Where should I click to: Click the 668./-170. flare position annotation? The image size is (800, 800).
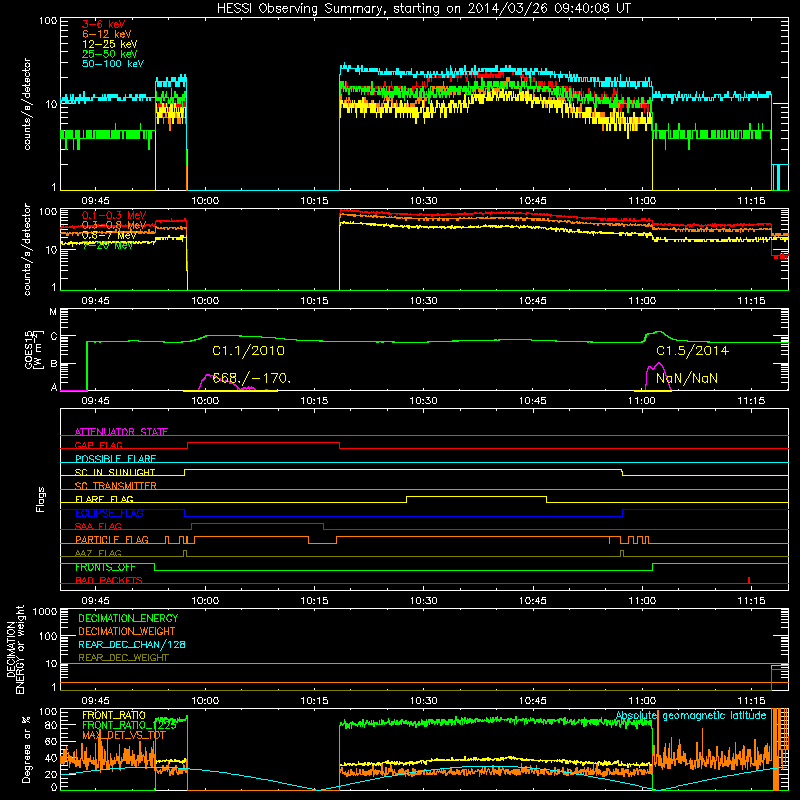tap(252, 378)
